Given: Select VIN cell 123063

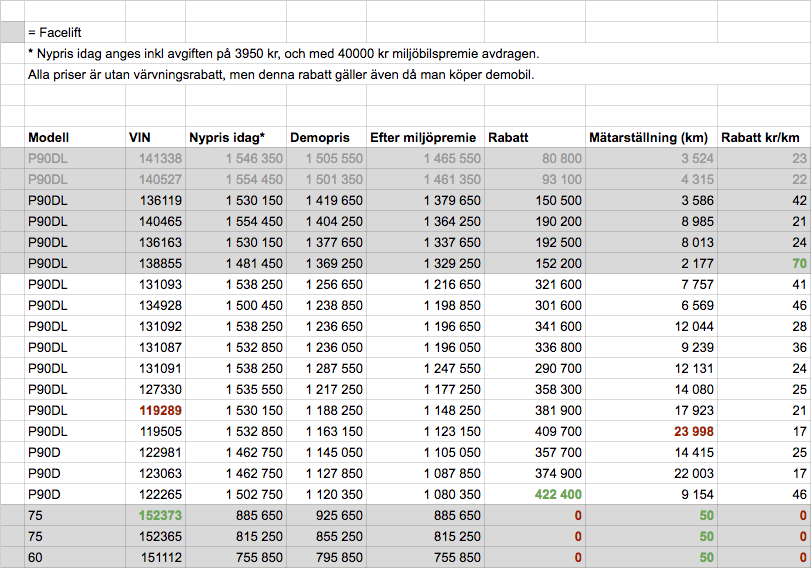Looking at the screenshot, I should pyautogui.click(x=155, y=473).
